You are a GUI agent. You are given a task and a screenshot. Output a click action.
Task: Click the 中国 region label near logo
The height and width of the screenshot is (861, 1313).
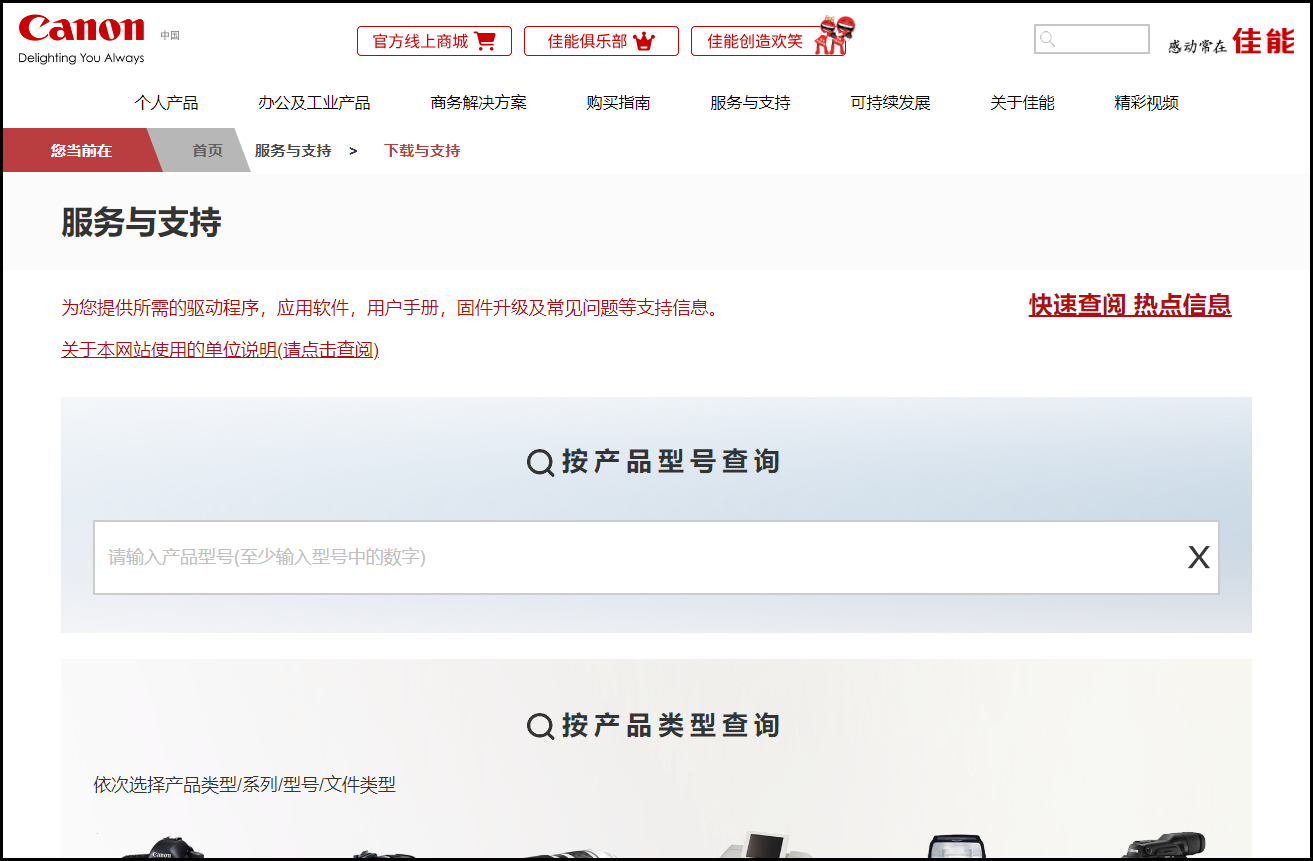coord(170,35)
